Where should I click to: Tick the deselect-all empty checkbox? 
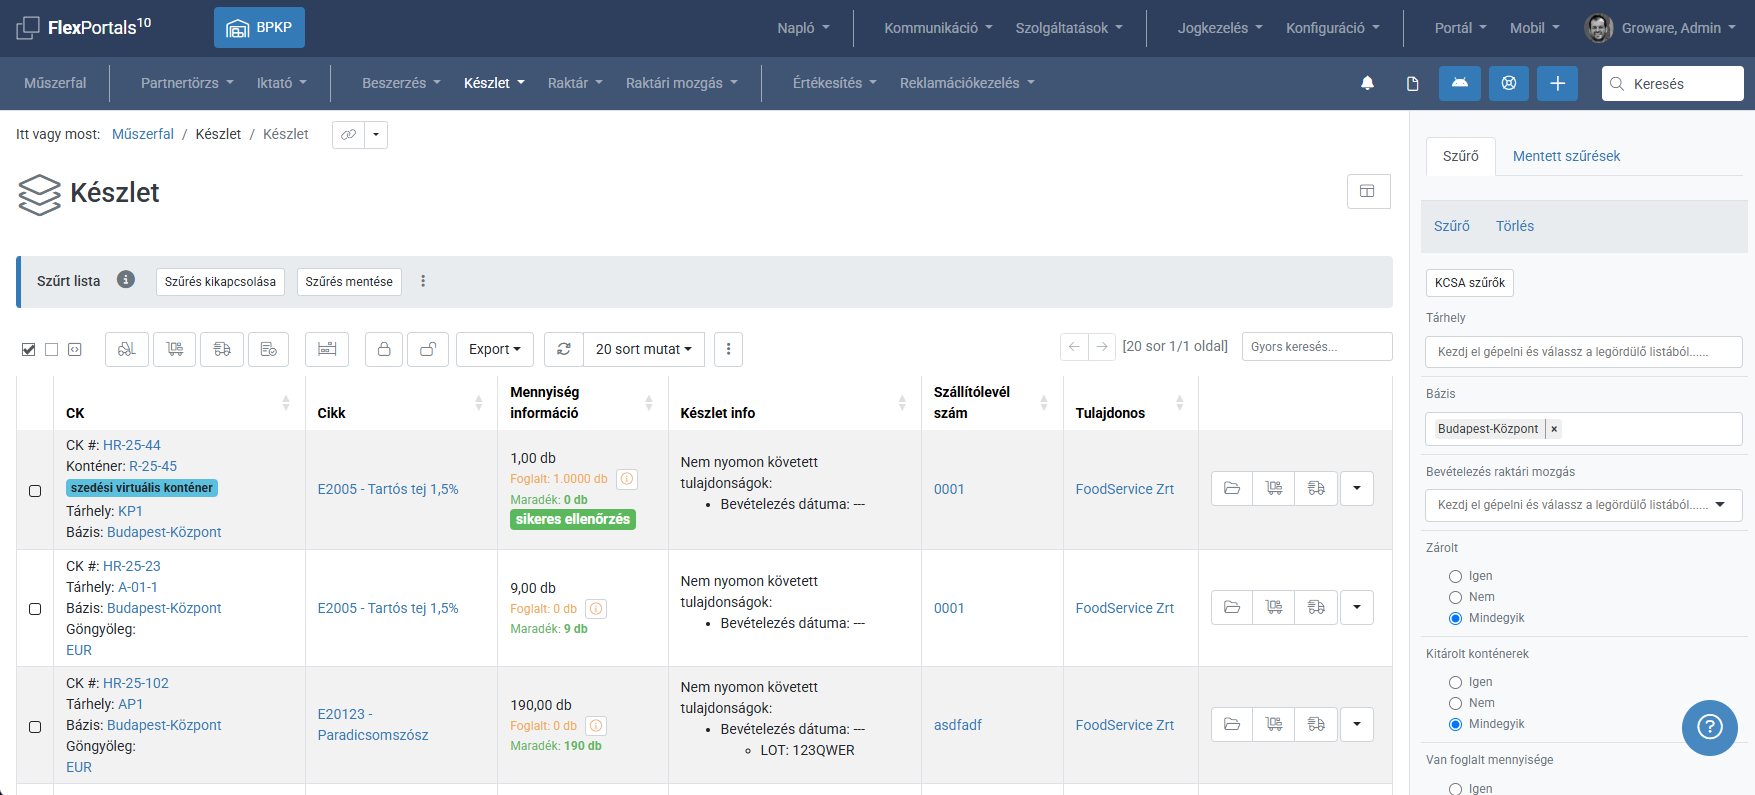click(52, 349)
